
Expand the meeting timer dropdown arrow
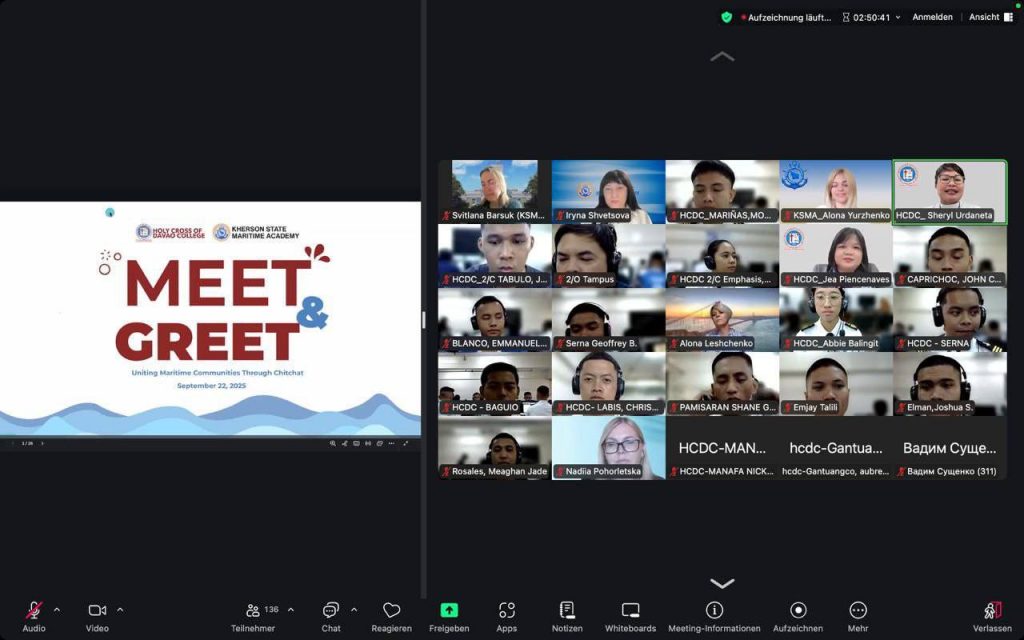(x=897, y=18)
